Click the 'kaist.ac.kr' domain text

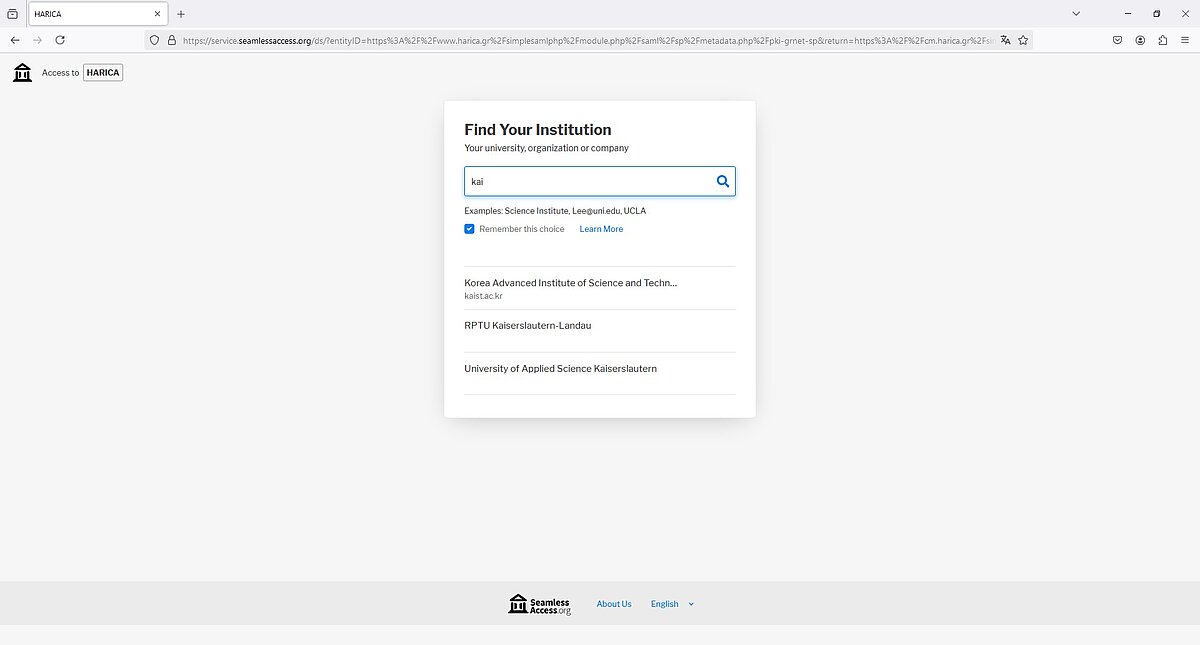pyautogui.click(x=483, y=296)
